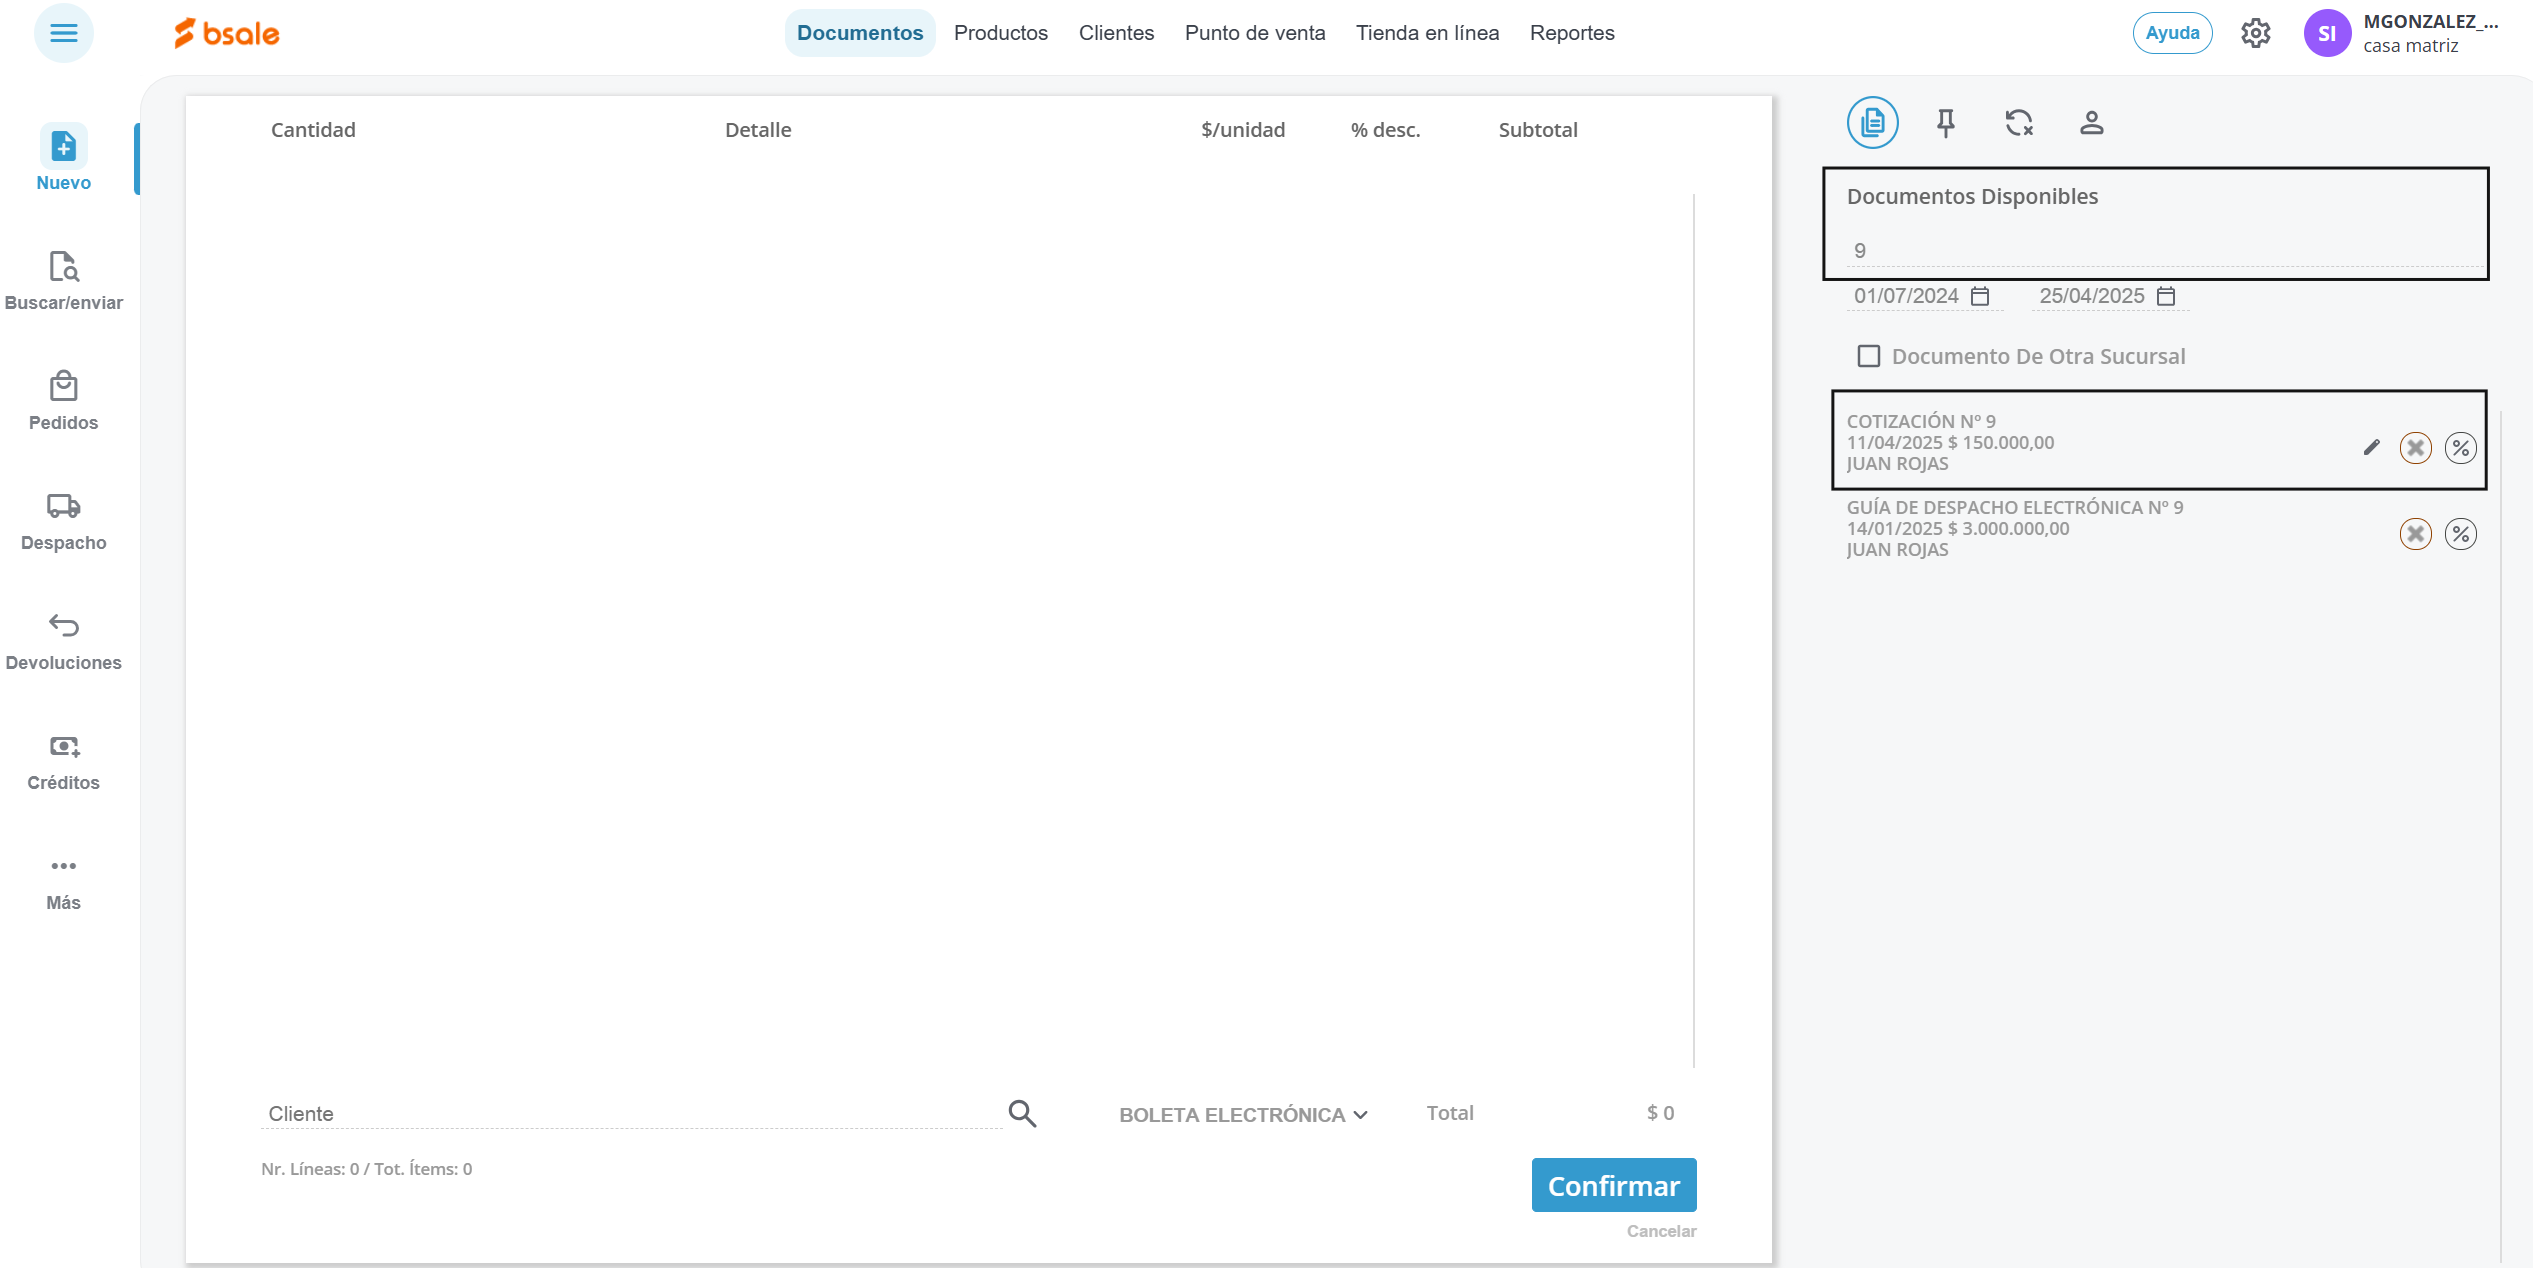This screenshot has height=1268, width=2533.
Task: Open Reportes menu
Action: (1571, 33)
